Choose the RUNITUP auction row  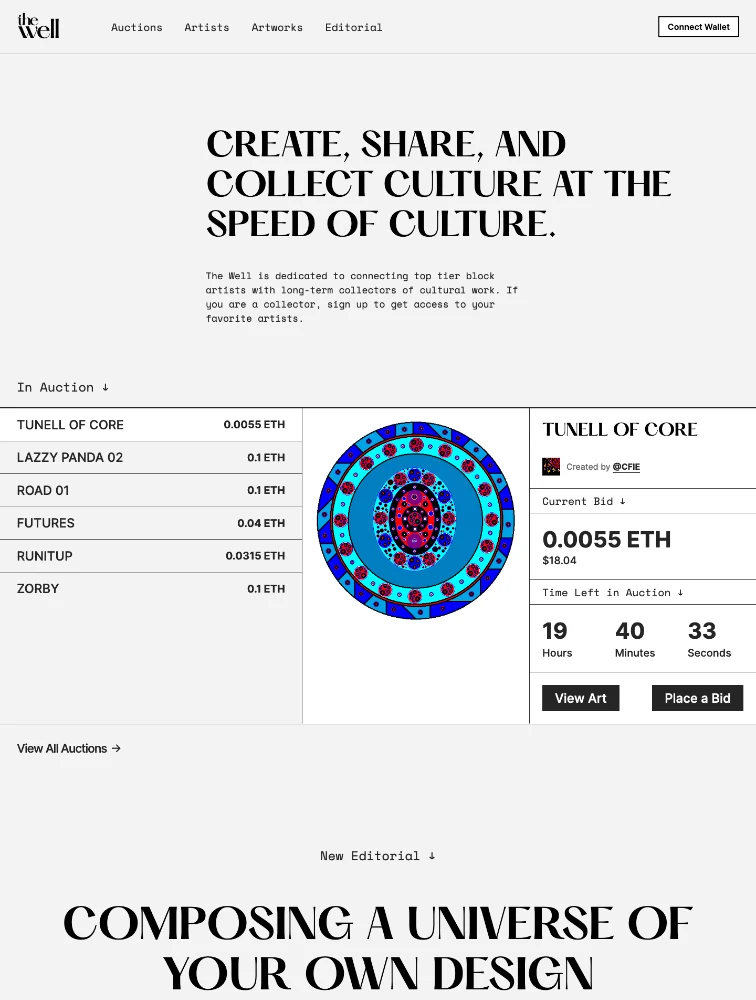(x=151, y=556)
